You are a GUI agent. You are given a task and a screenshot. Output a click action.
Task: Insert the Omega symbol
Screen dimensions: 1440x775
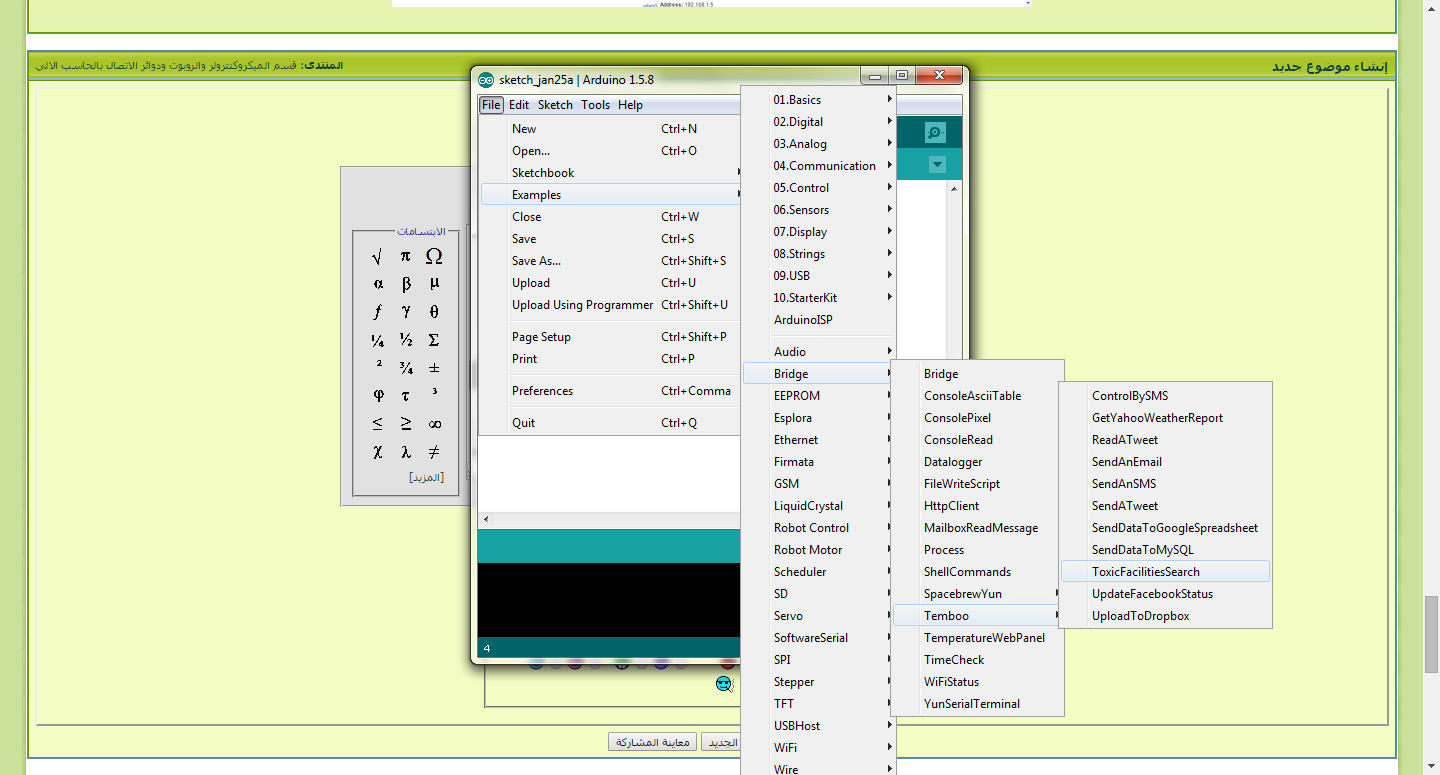click(434, 256)
